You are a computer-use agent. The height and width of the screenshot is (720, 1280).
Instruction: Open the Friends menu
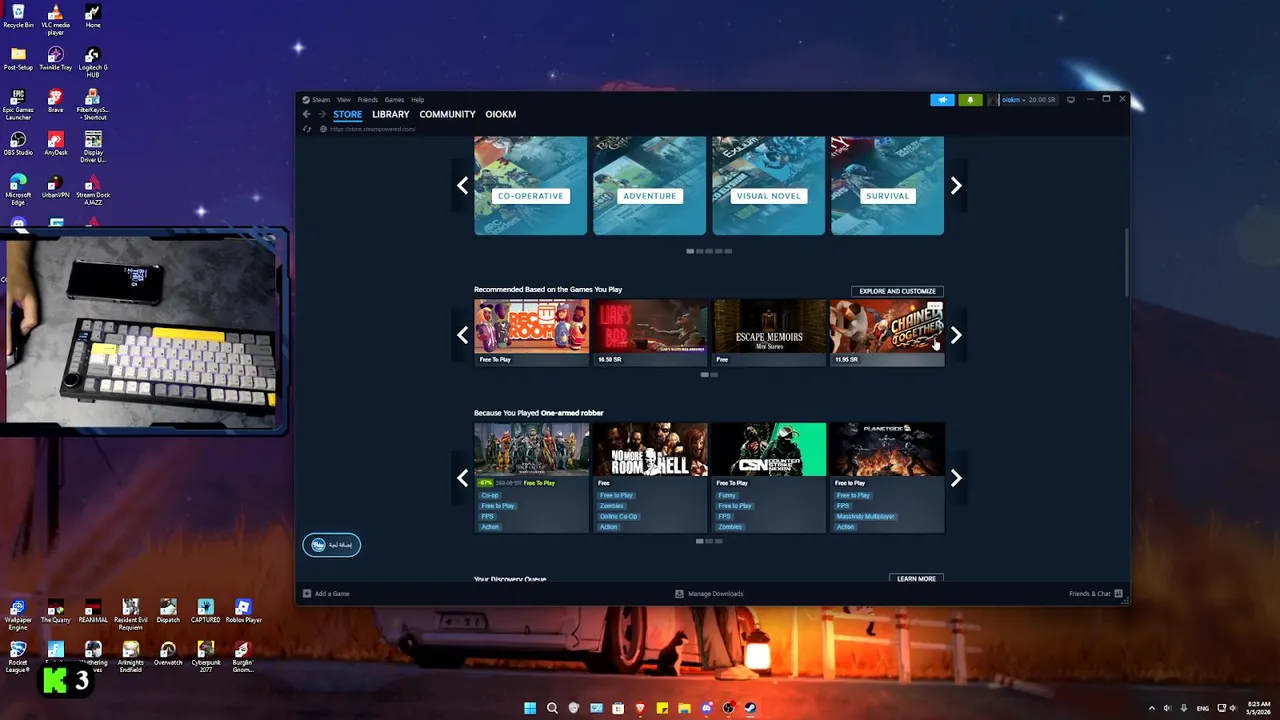click(x=368, y=100)
